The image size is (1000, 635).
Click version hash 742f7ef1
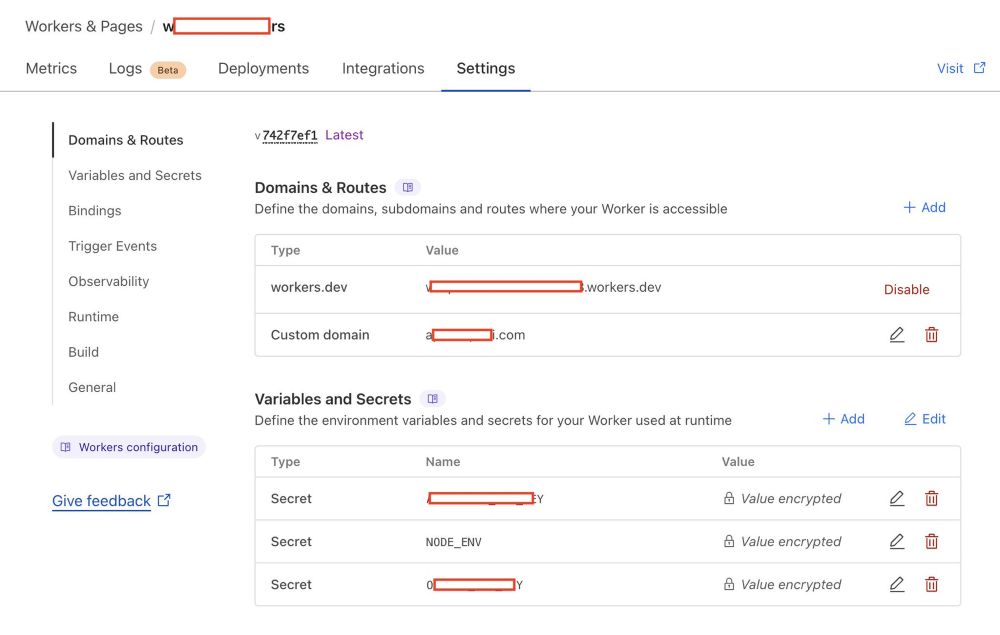point(290,135)
